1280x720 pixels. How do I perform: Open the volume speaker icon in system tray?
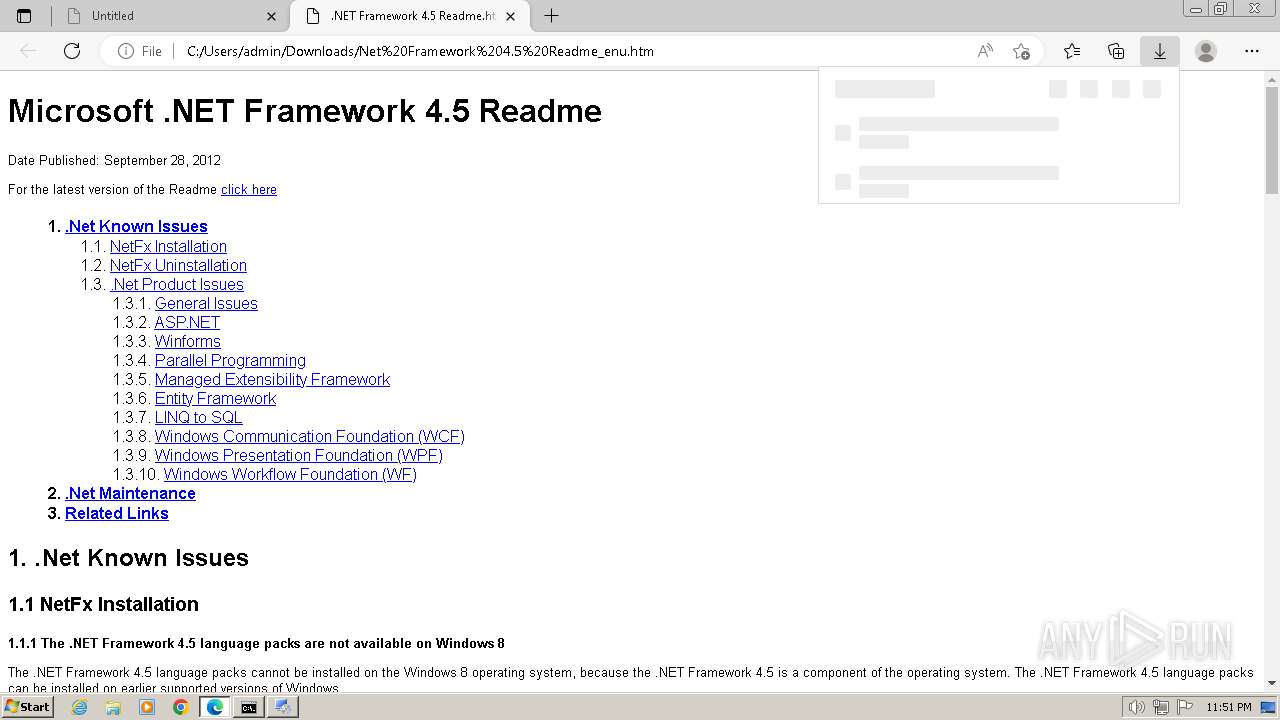(1136, 707)
